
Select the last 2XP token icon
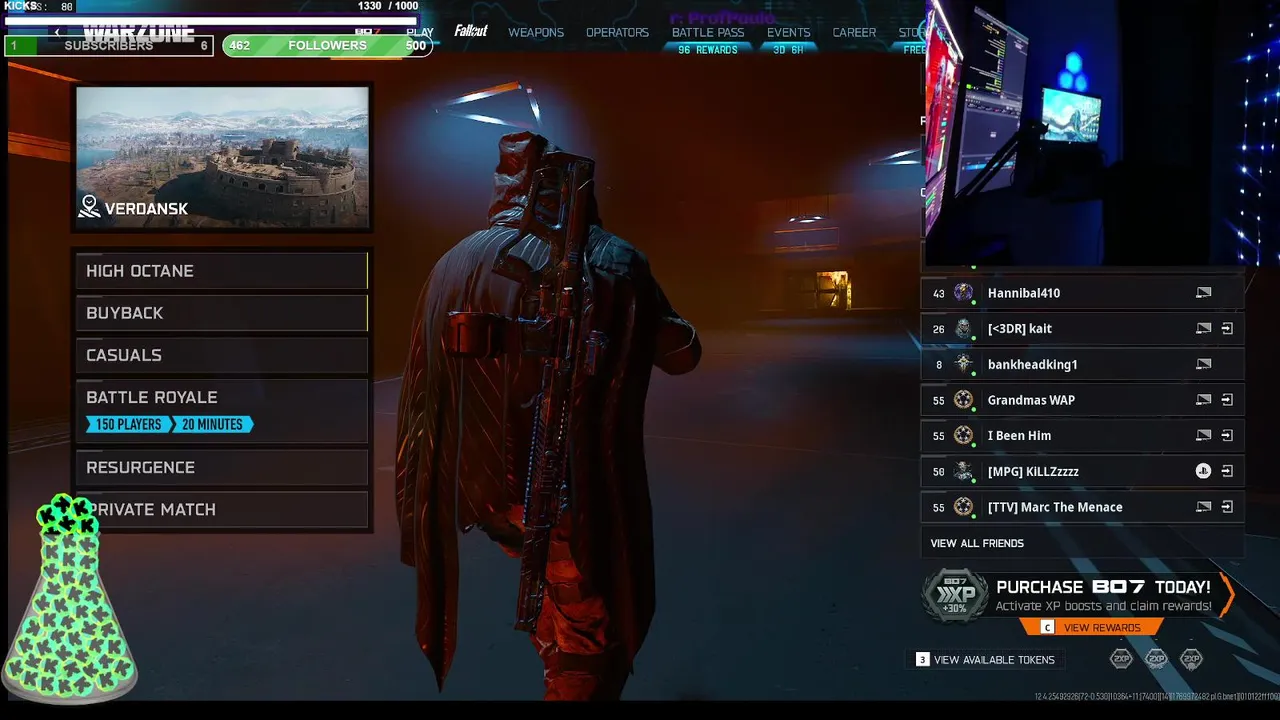tap(1191, 659)
